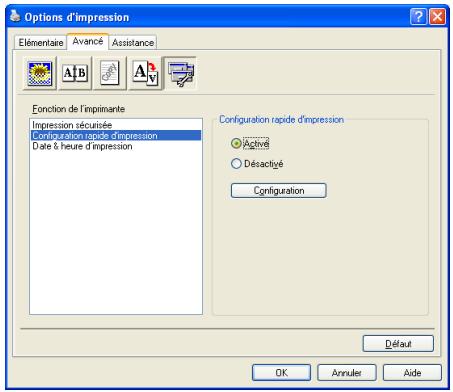Confirm with the OK button

(x=281, y=373)
